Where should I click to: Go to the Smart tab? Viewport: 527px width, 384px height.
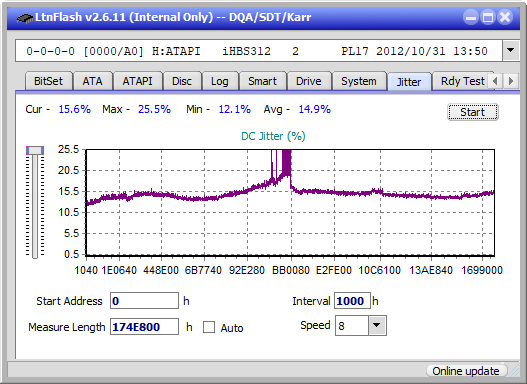[x=262, y=81]
